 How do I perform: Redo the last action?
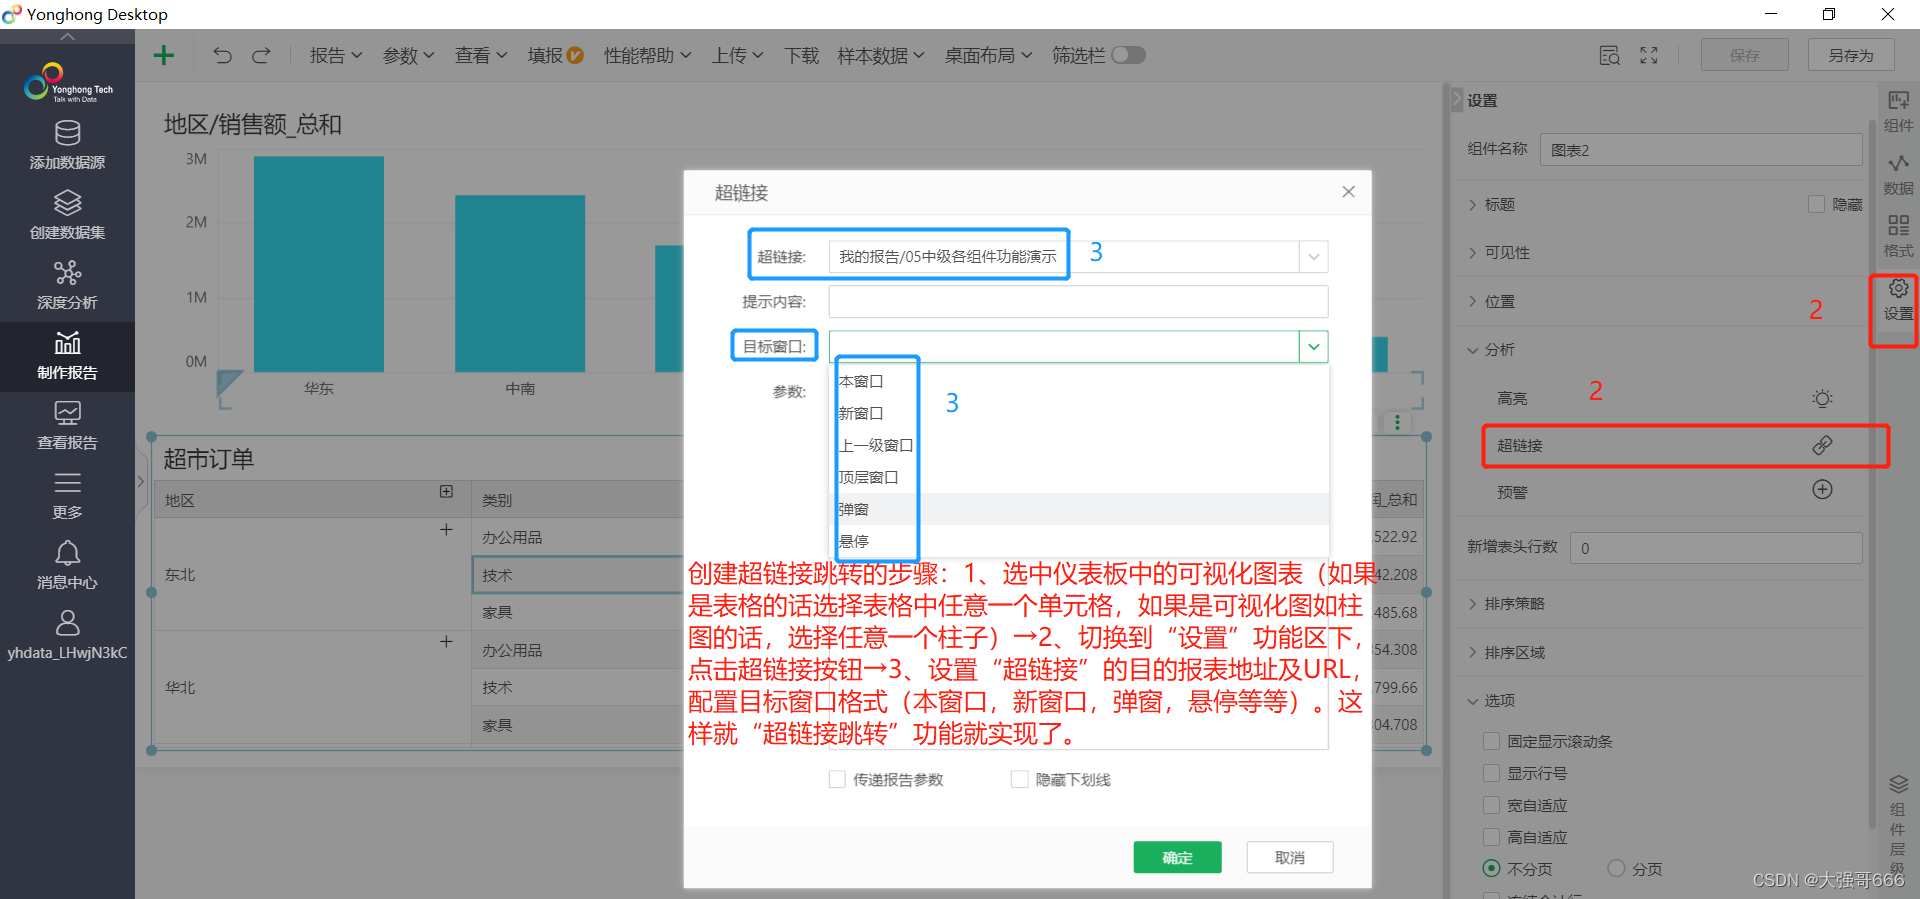[261, 55]
